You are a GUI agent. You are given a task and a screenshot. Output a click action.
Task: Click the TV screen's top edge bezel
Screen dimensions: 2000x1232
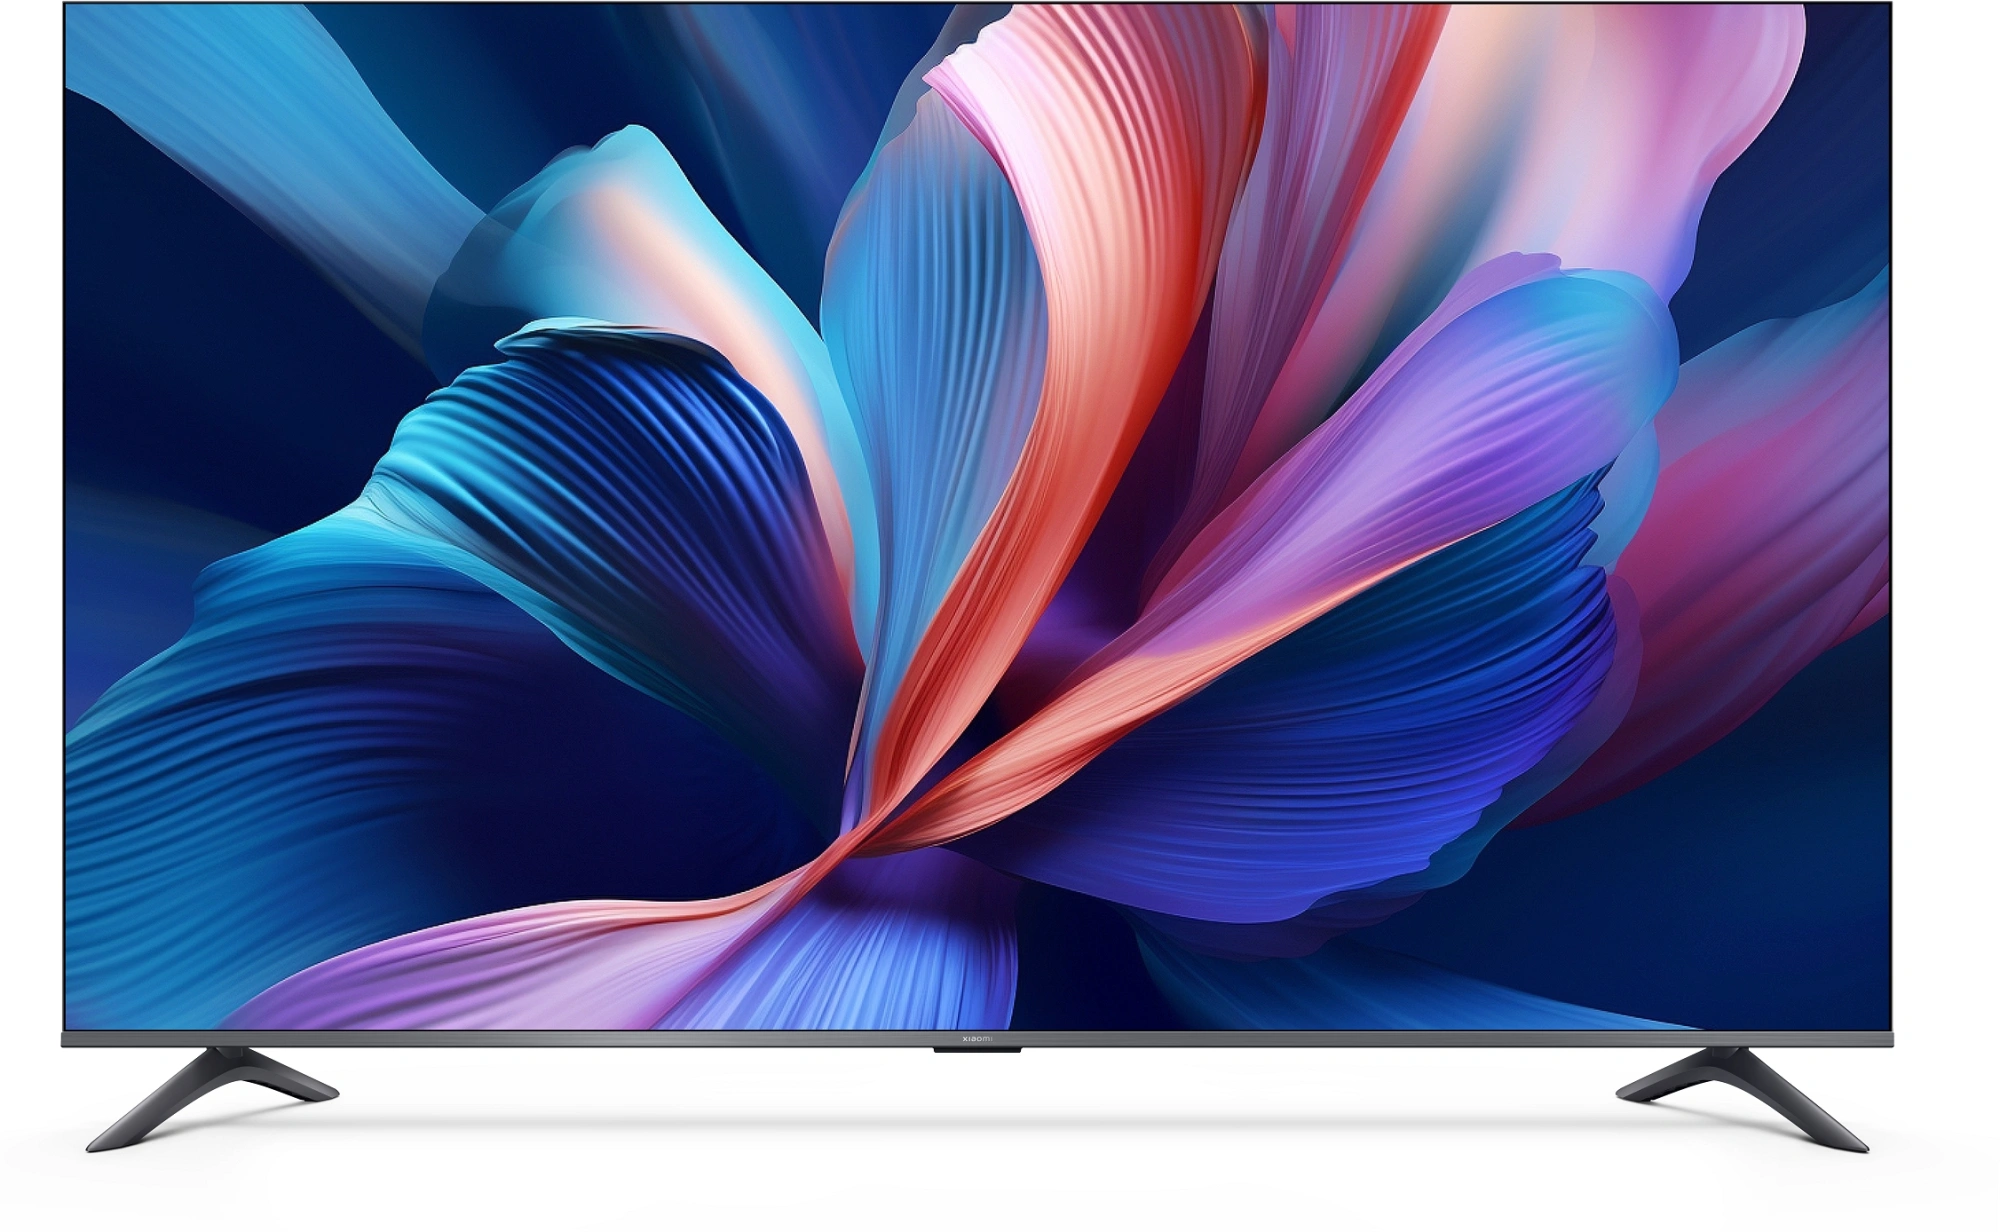click(x=1000, y=4)
